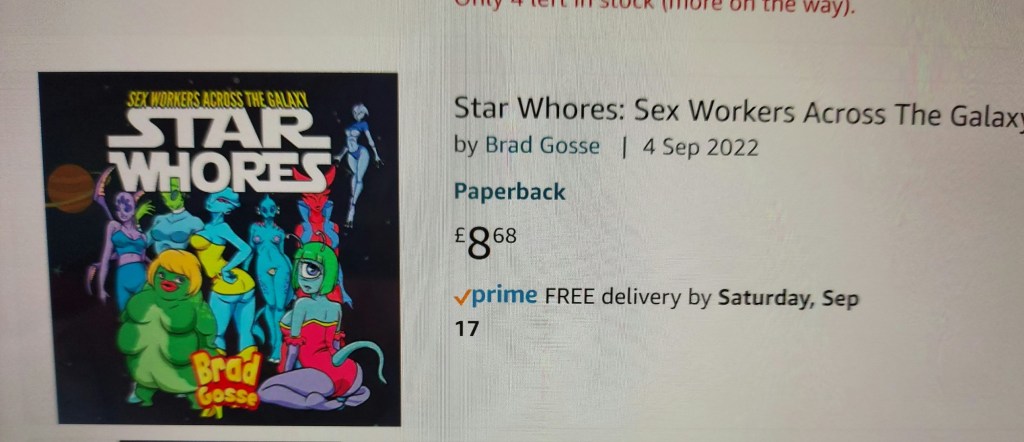Select the Paperback format link
Image resolution: width=1024 pixels, height=442 pixels.
[x=509, y=192]
